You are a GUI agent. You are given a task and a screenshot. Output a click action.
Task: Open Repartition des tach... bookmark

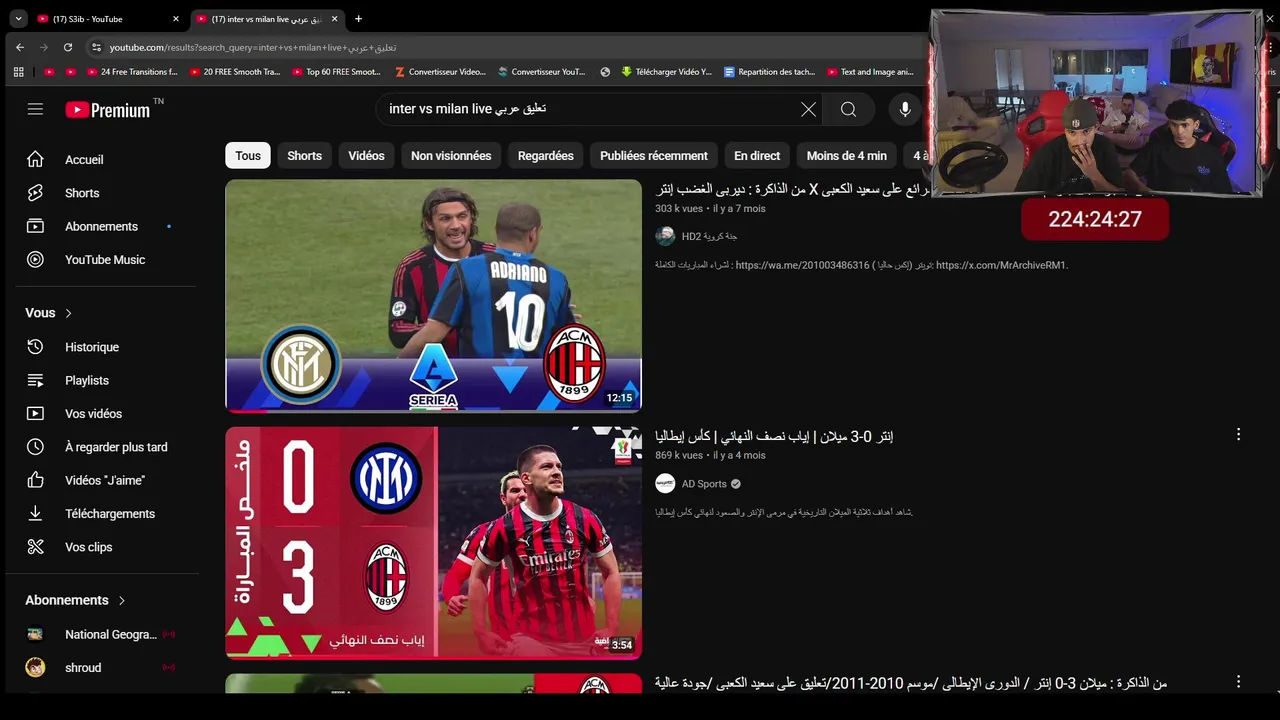pyautogui.click(x=769, y=72)
